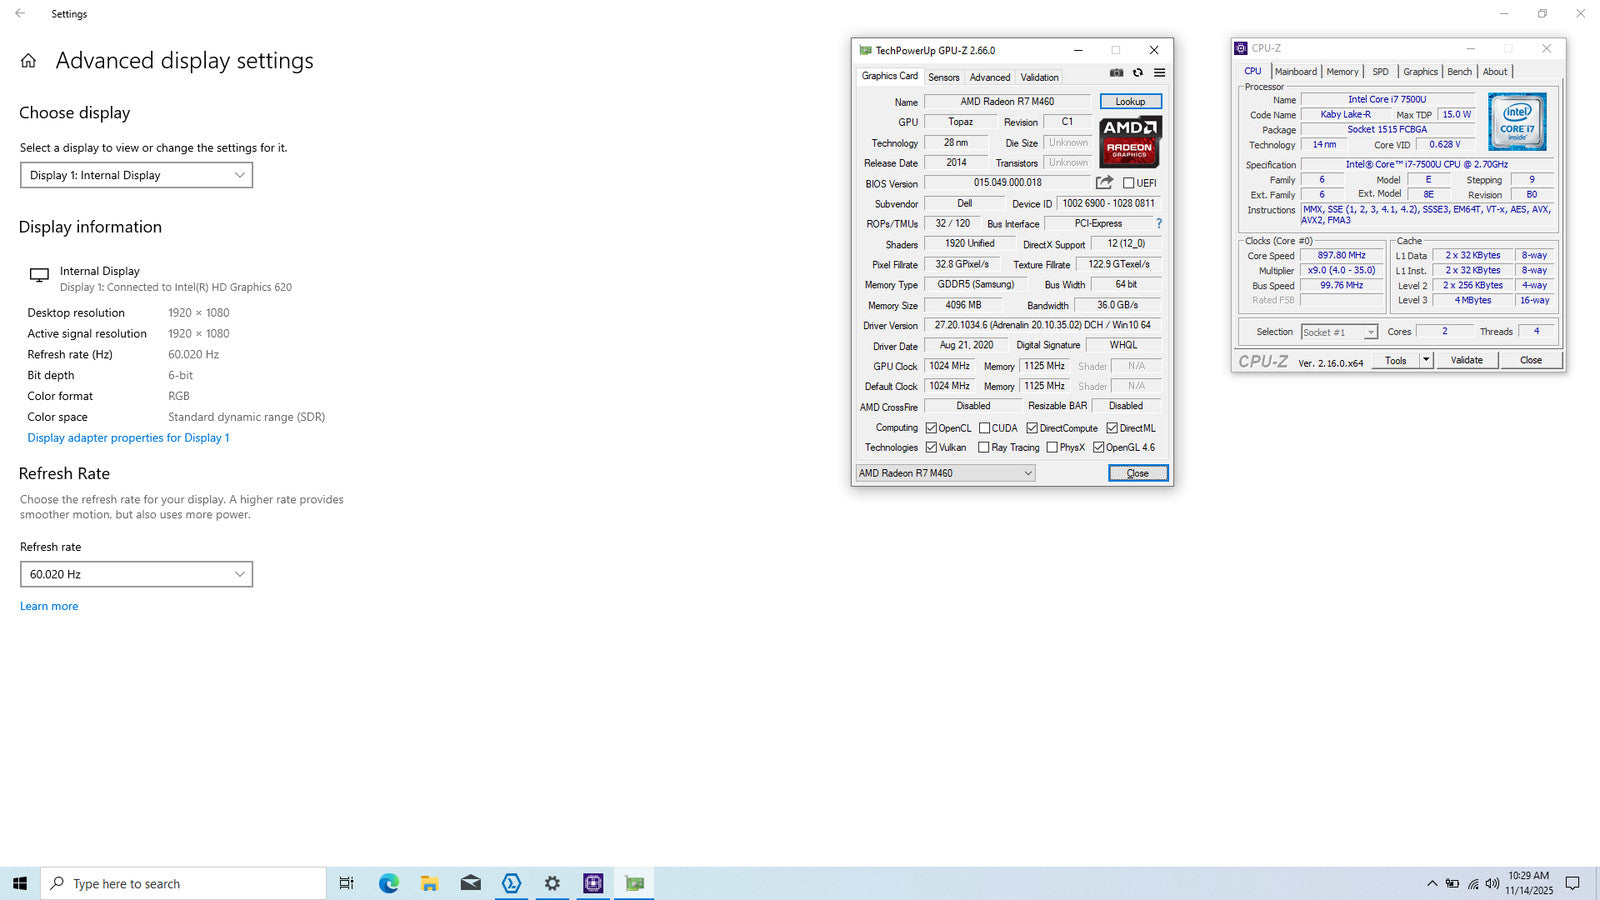Toggle the DirectCompute checkbox

(x=1032, y=428)
